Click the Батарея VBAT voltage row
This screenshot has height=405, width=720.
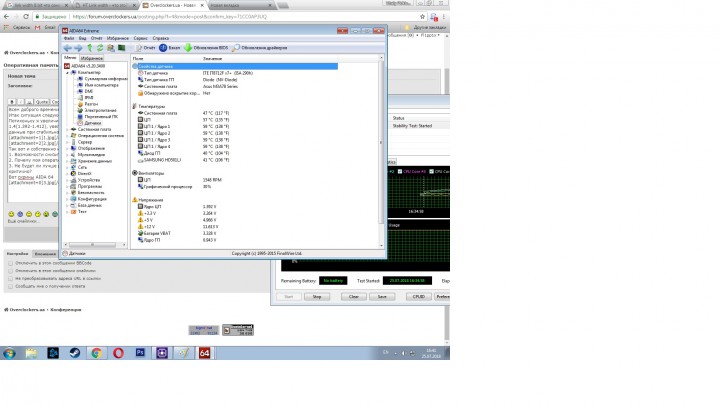coord(177,233)
